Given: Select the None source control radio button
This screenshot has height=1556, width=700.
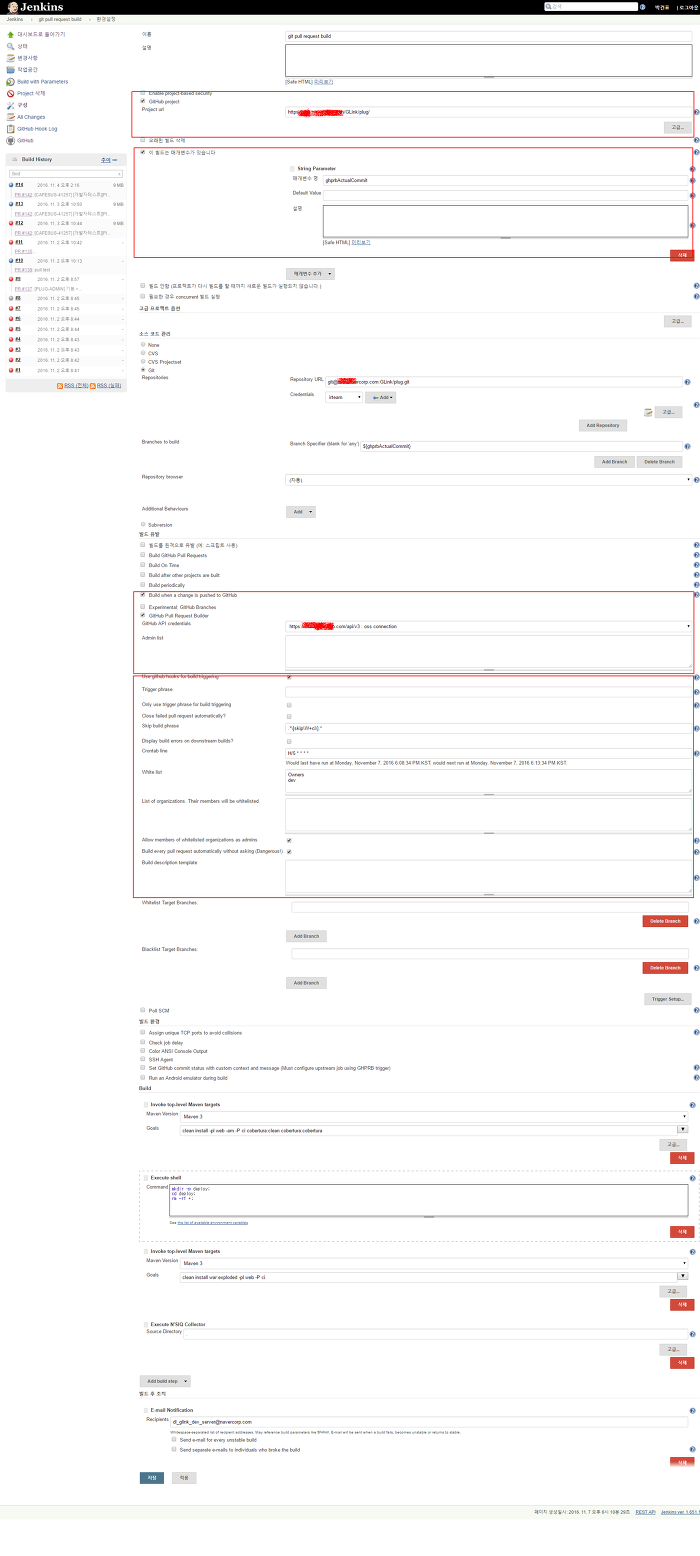Looking at the screenshot, I should (143, 344).
